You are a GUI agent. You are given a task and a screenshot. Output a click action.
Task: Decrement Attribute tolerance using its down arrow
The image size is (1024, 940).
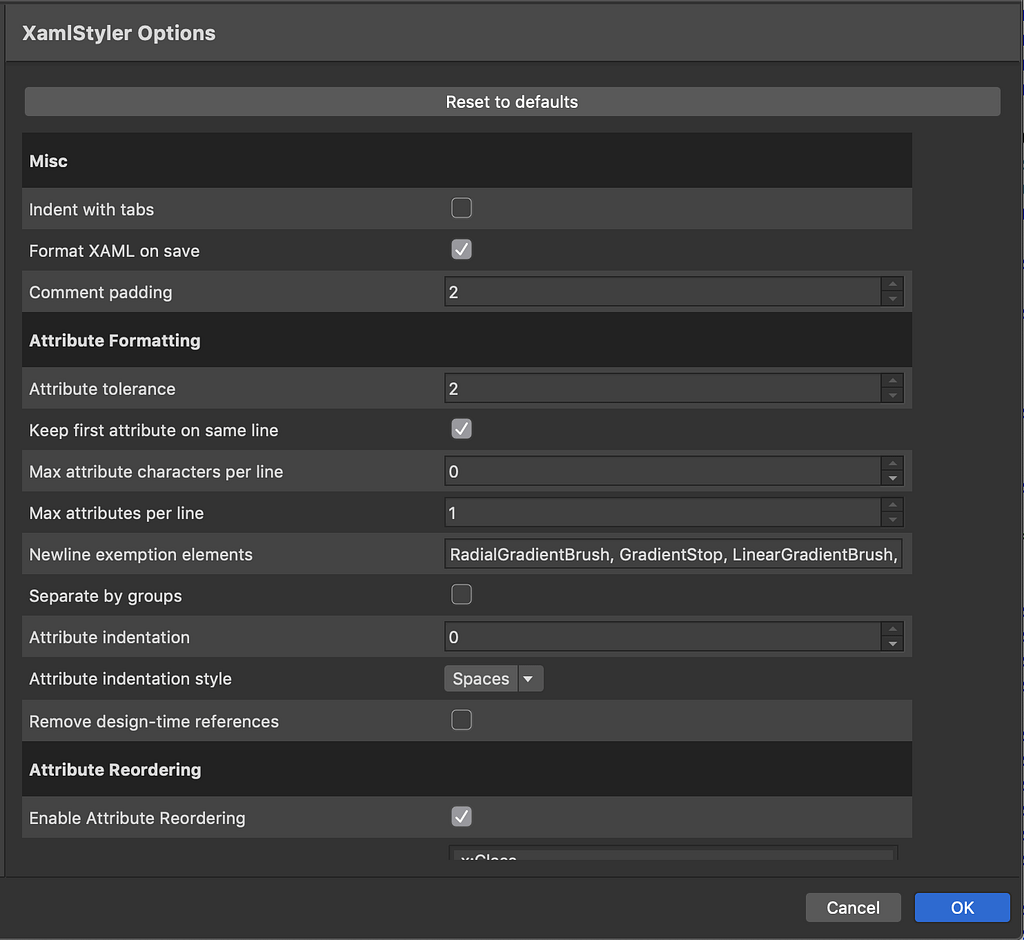pos(892,395)
